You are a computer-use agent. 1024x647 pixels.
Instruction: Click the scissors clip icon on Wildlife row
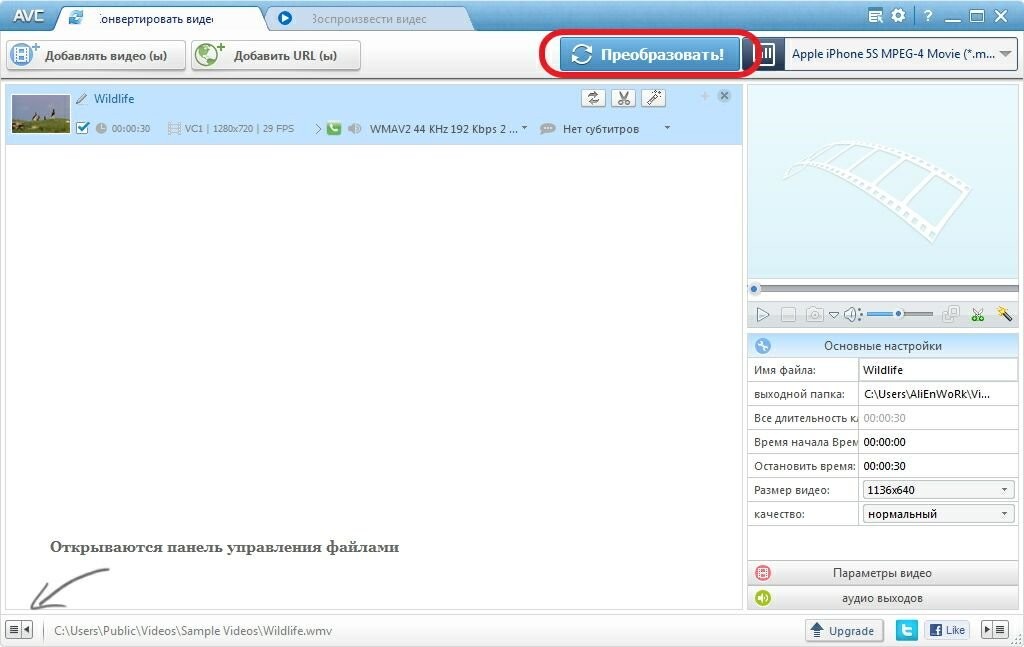pos(623,98)
